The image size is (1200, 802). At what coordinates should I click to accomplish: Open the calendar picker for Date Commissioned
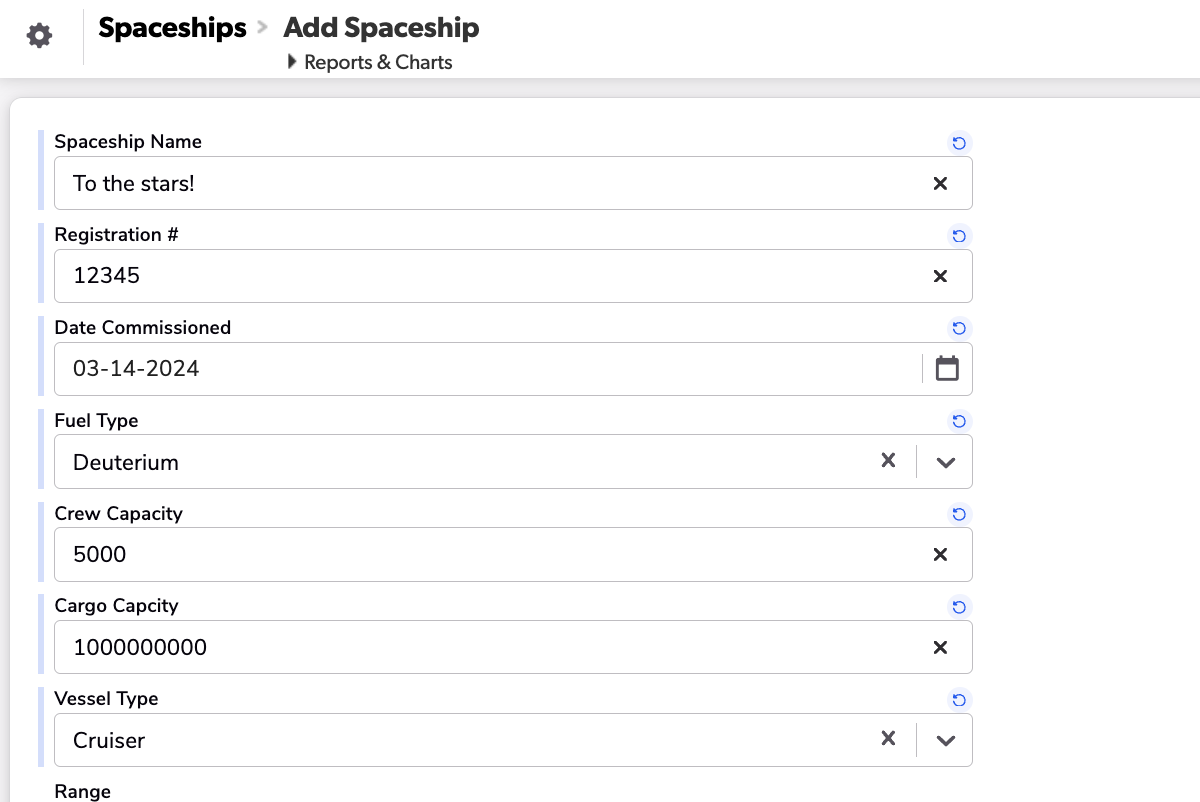(x=947, y=368)
